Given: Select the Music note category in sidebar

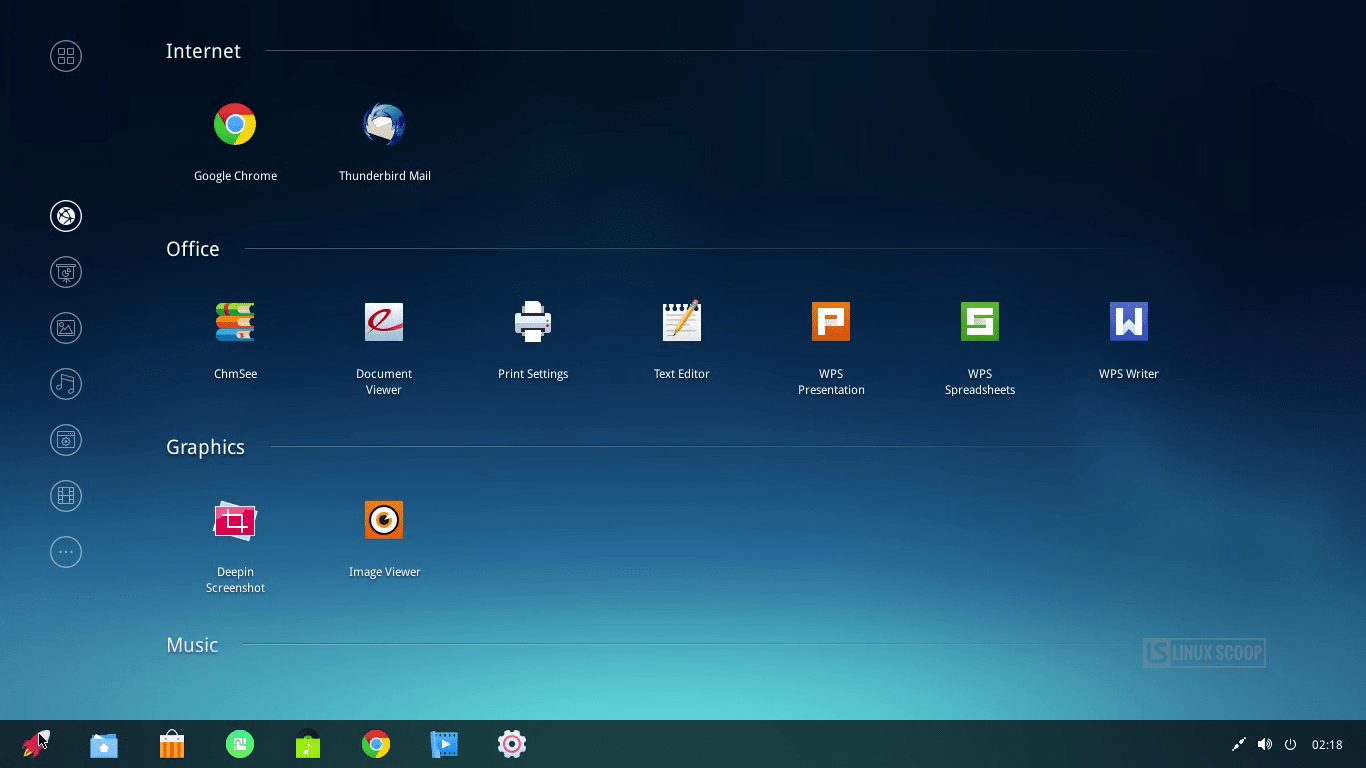Looking at the screenshot, I should click(66, 384).
